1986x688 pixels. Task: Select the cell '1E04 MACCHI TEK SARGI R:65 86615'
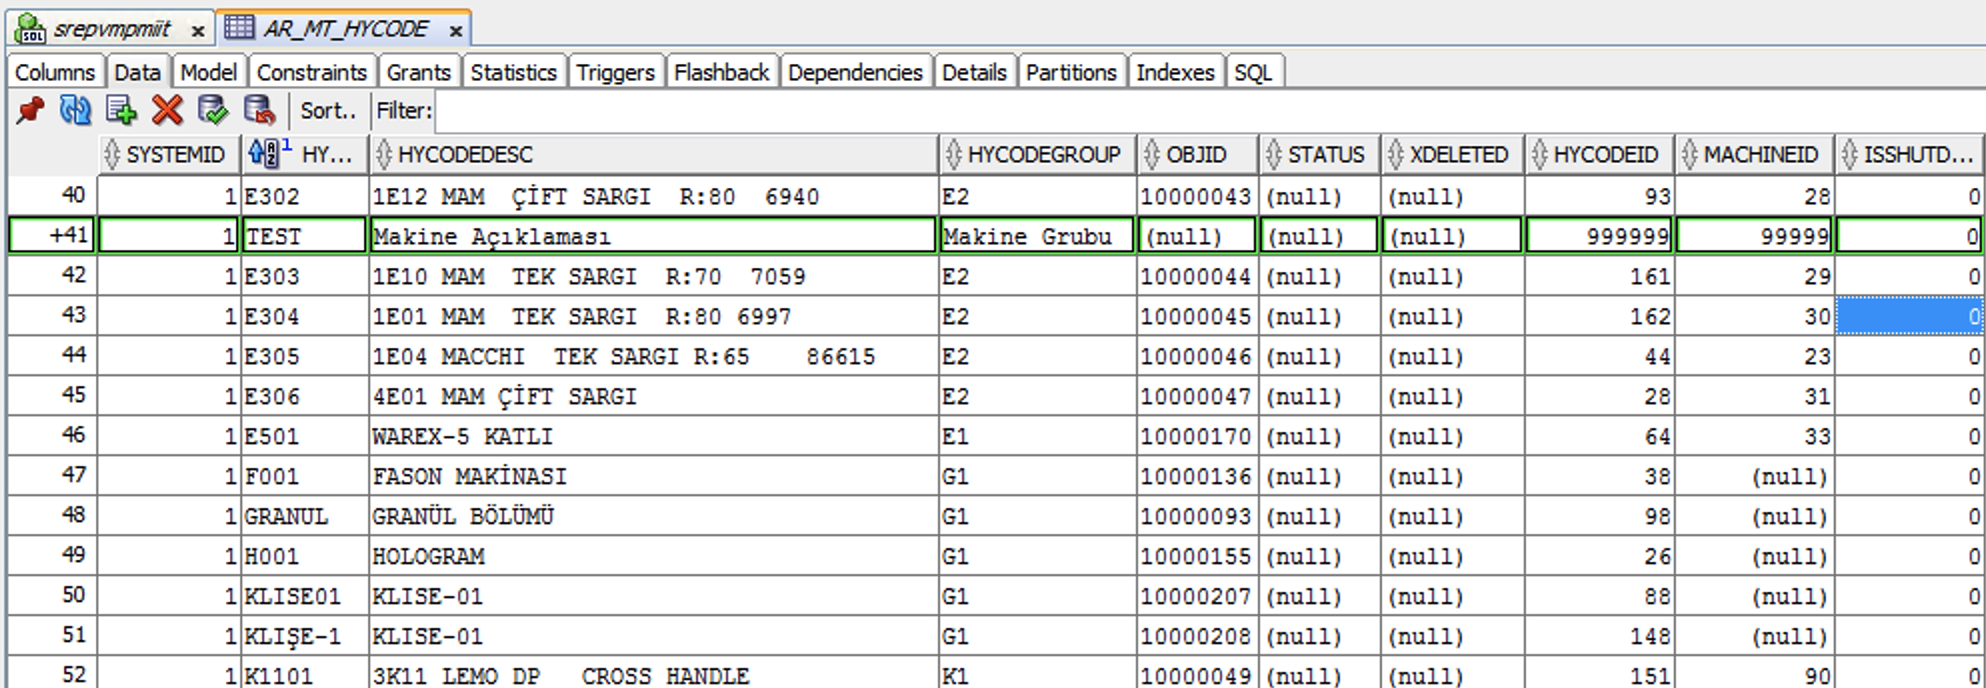click(x=653, y=356)
